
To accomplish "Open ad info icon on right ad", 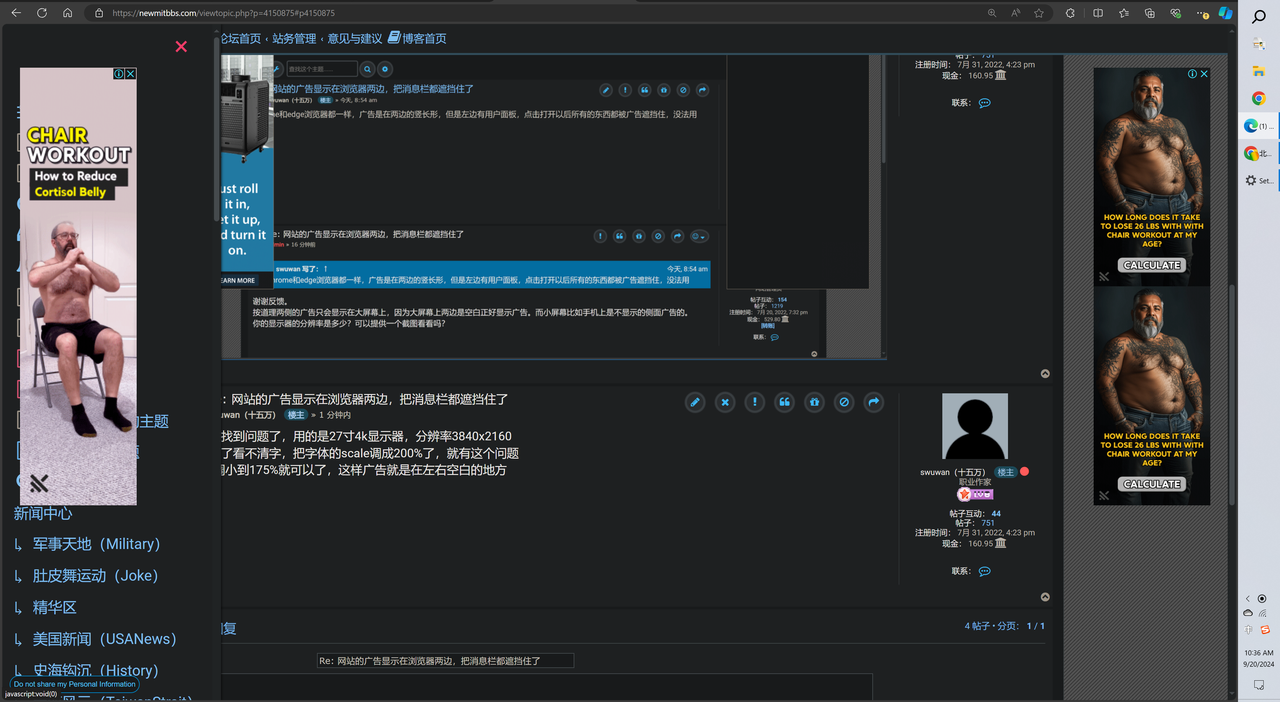I will (1192, 74).
